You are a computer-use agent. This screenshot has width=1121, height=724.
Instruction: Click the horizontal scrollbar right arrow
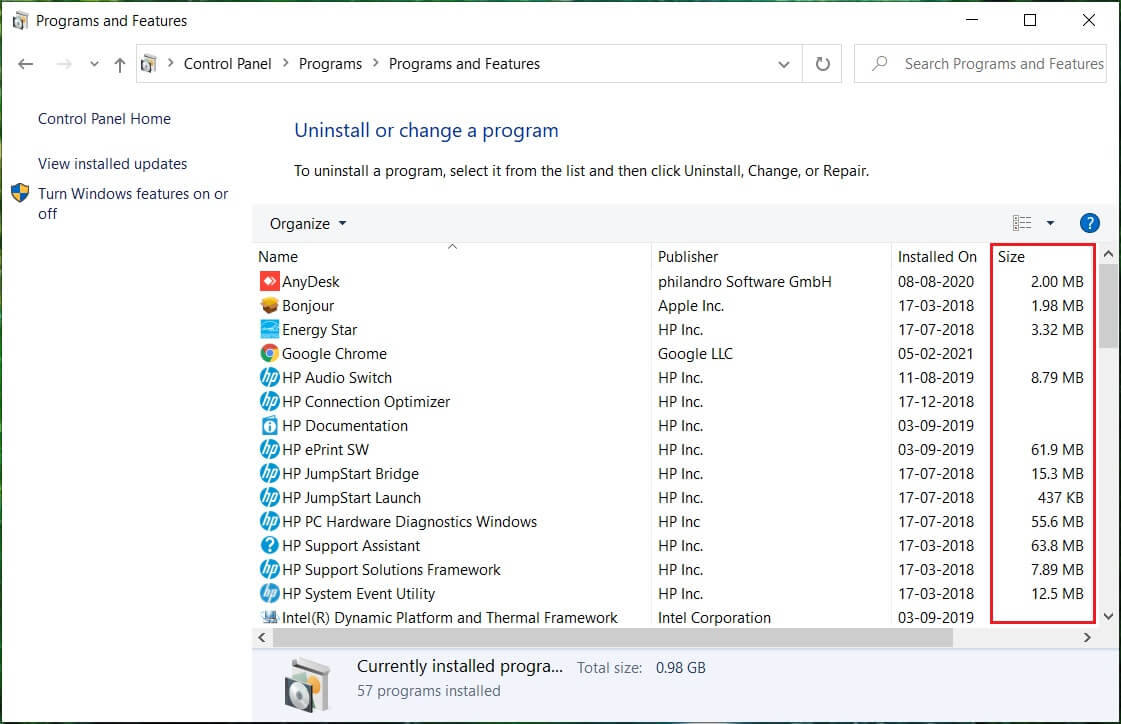(x=1087, y=637)
